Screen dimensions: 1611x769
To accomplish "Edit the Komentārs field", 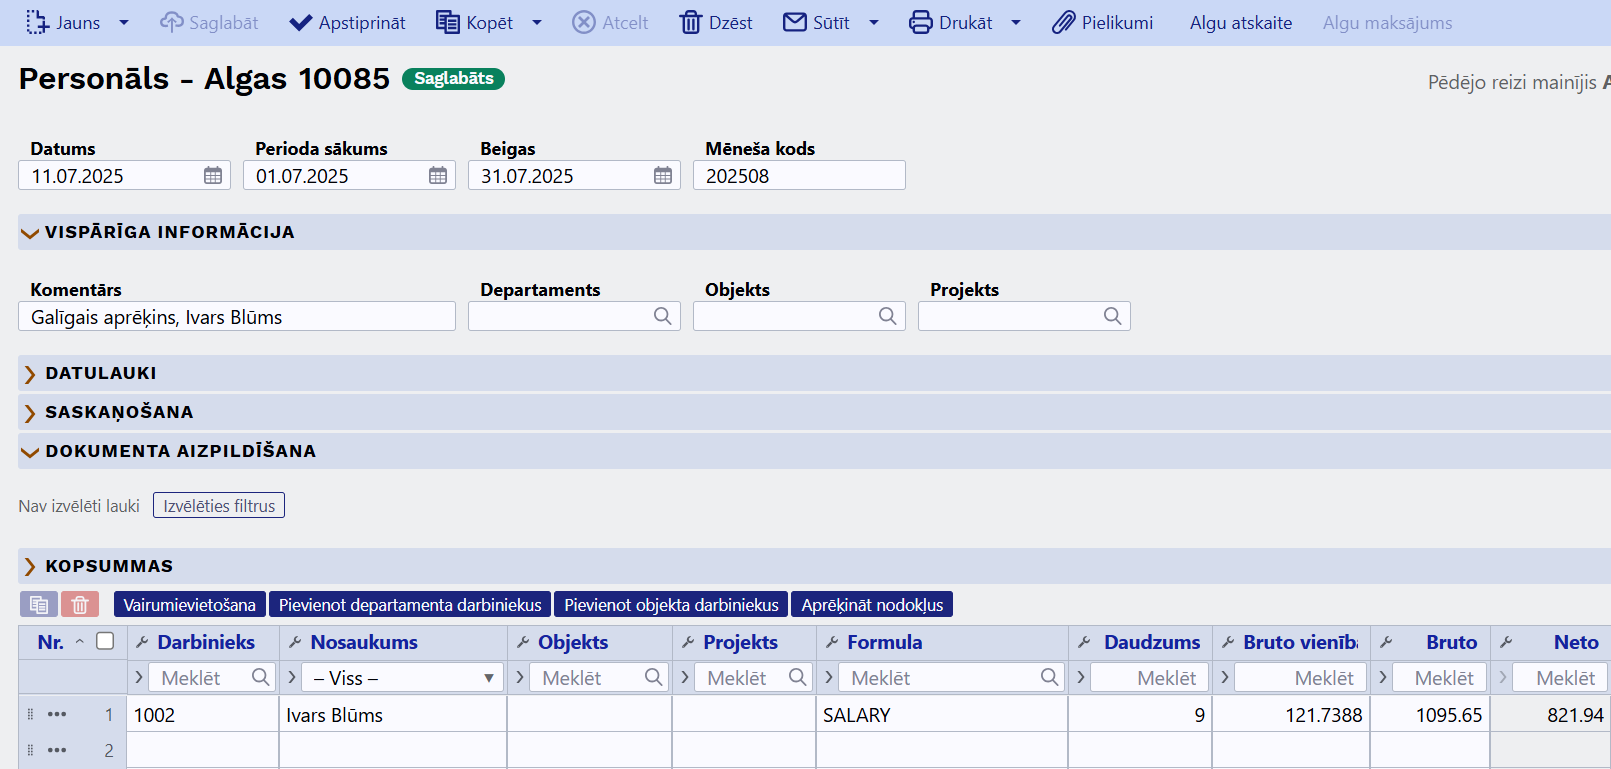I will (x=237, y=317).
